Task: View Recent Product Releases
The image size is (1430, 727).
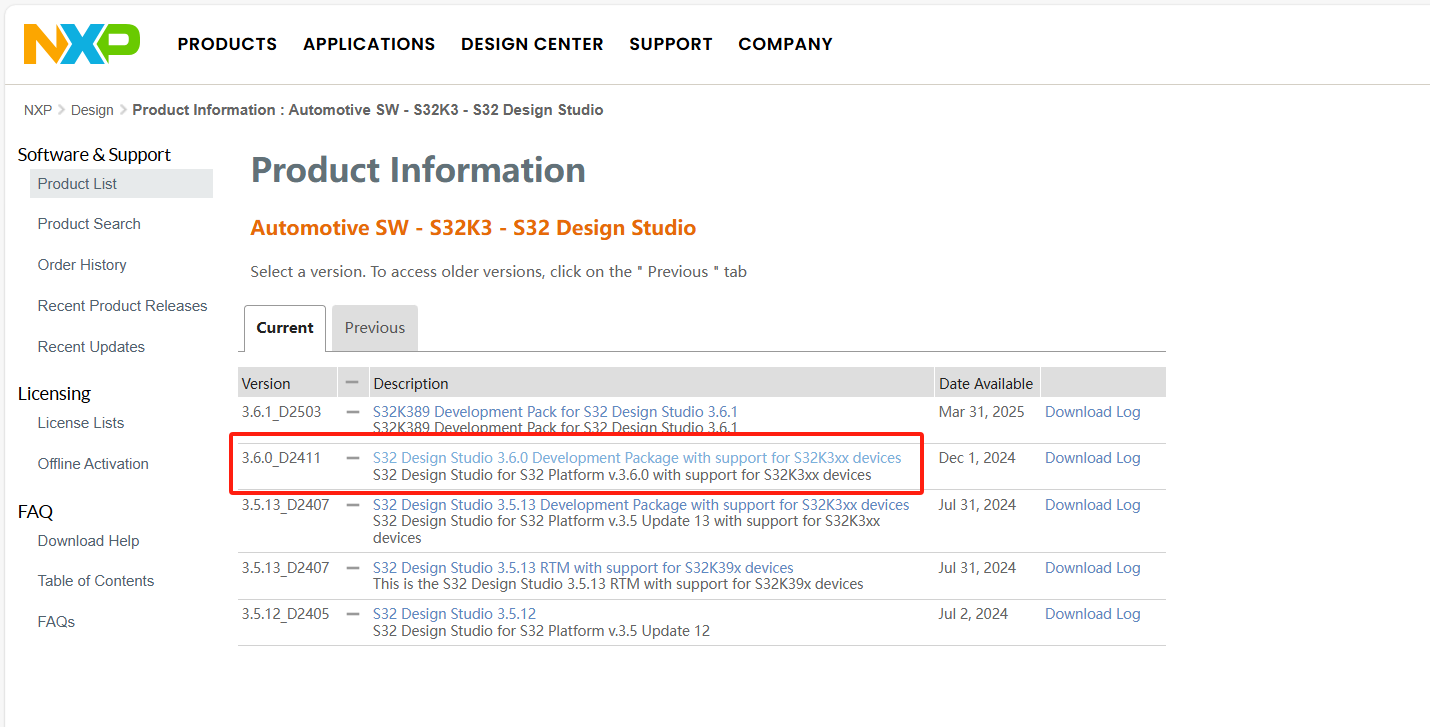Action: pyautogui.click(x=122, y=306)
